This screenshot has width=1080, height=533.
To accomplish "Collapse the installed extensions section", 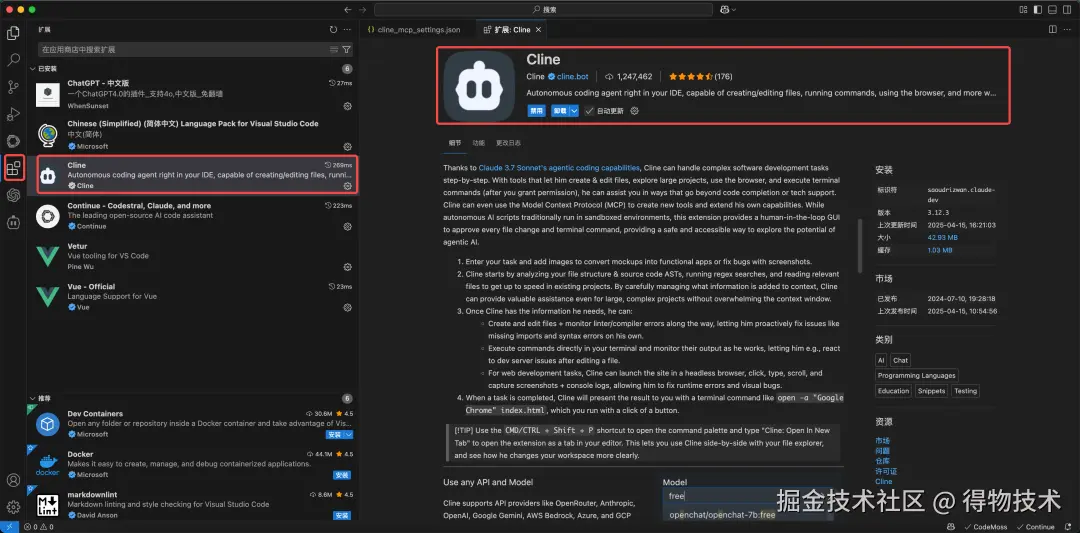I will coord(32,69).
